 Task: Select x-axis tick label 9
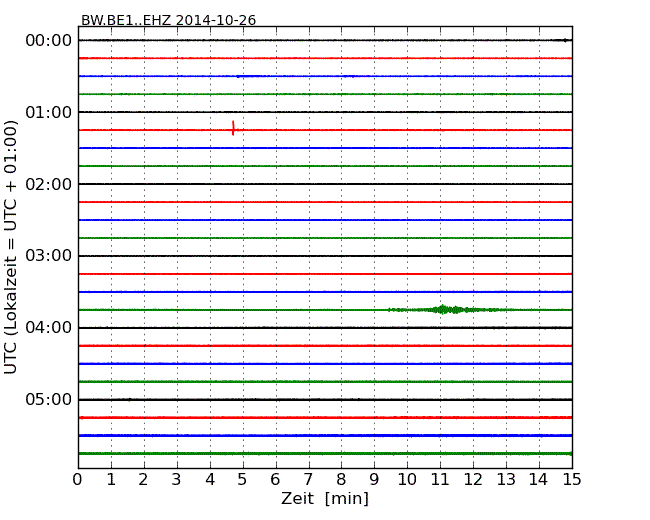point(374,479)
